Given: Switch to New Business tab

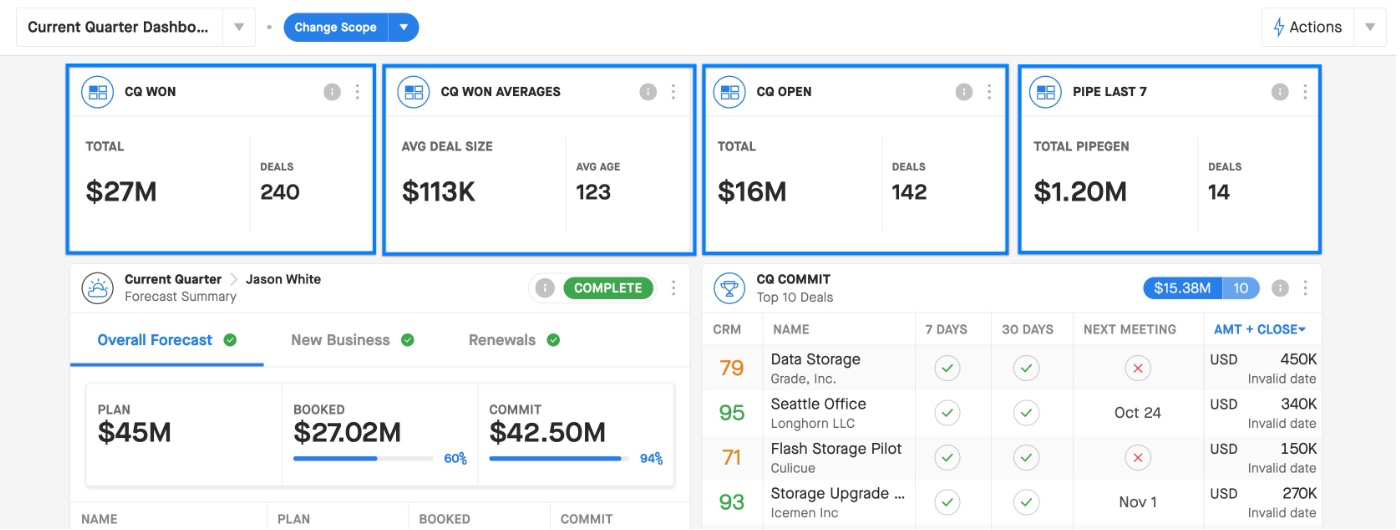Looking at the screenshot, I should pos(352,340).
